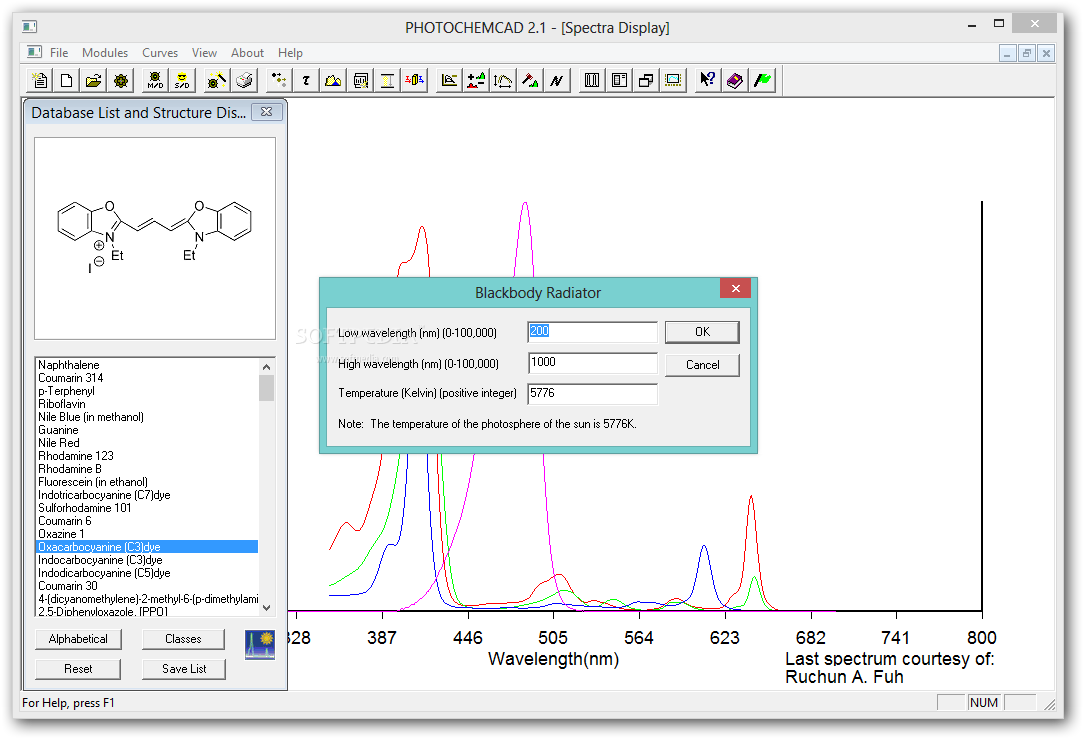Close the Blackbody Radiator dialog

point(736,288)
